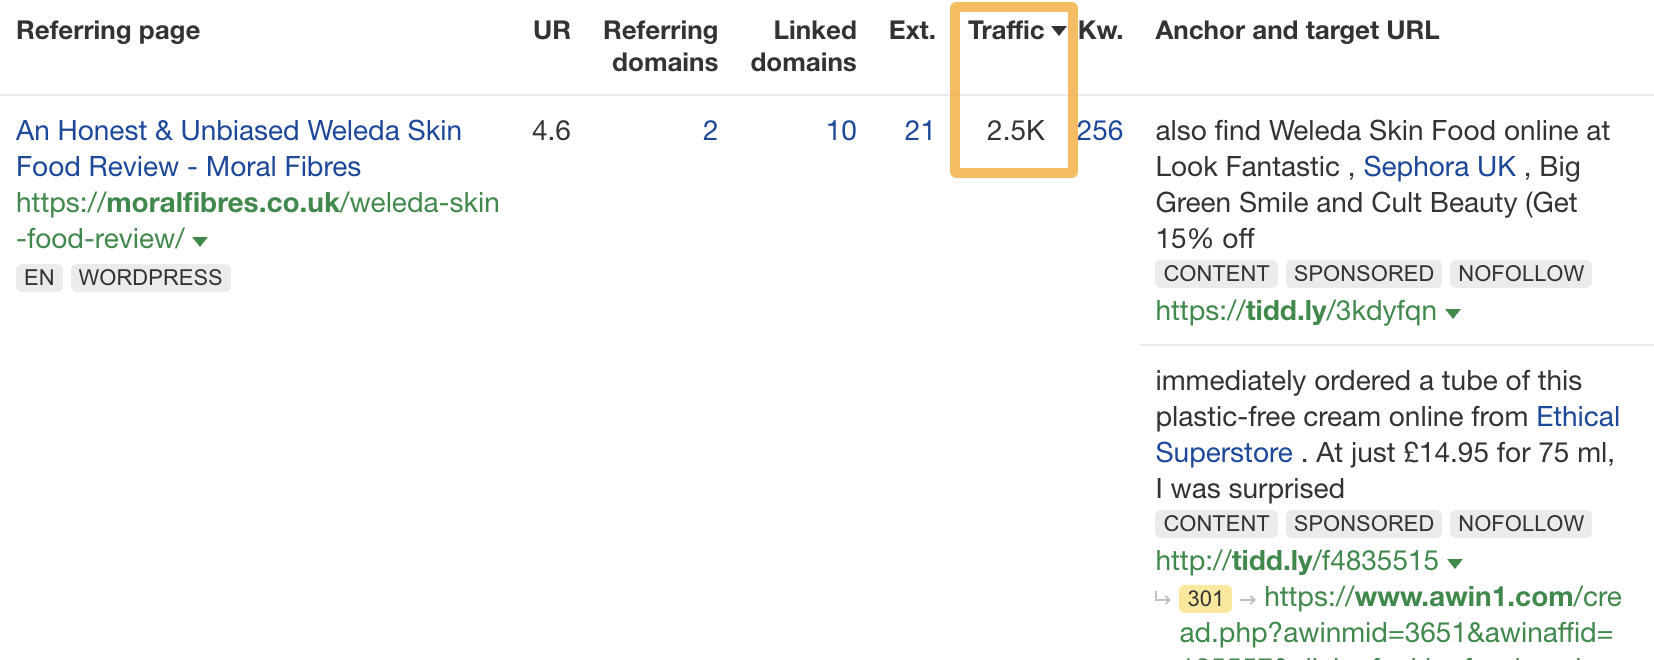Click the 301 redirect status badge
The width and height of the screenshot is (1654, 660).
click(x=1204, y=598)
